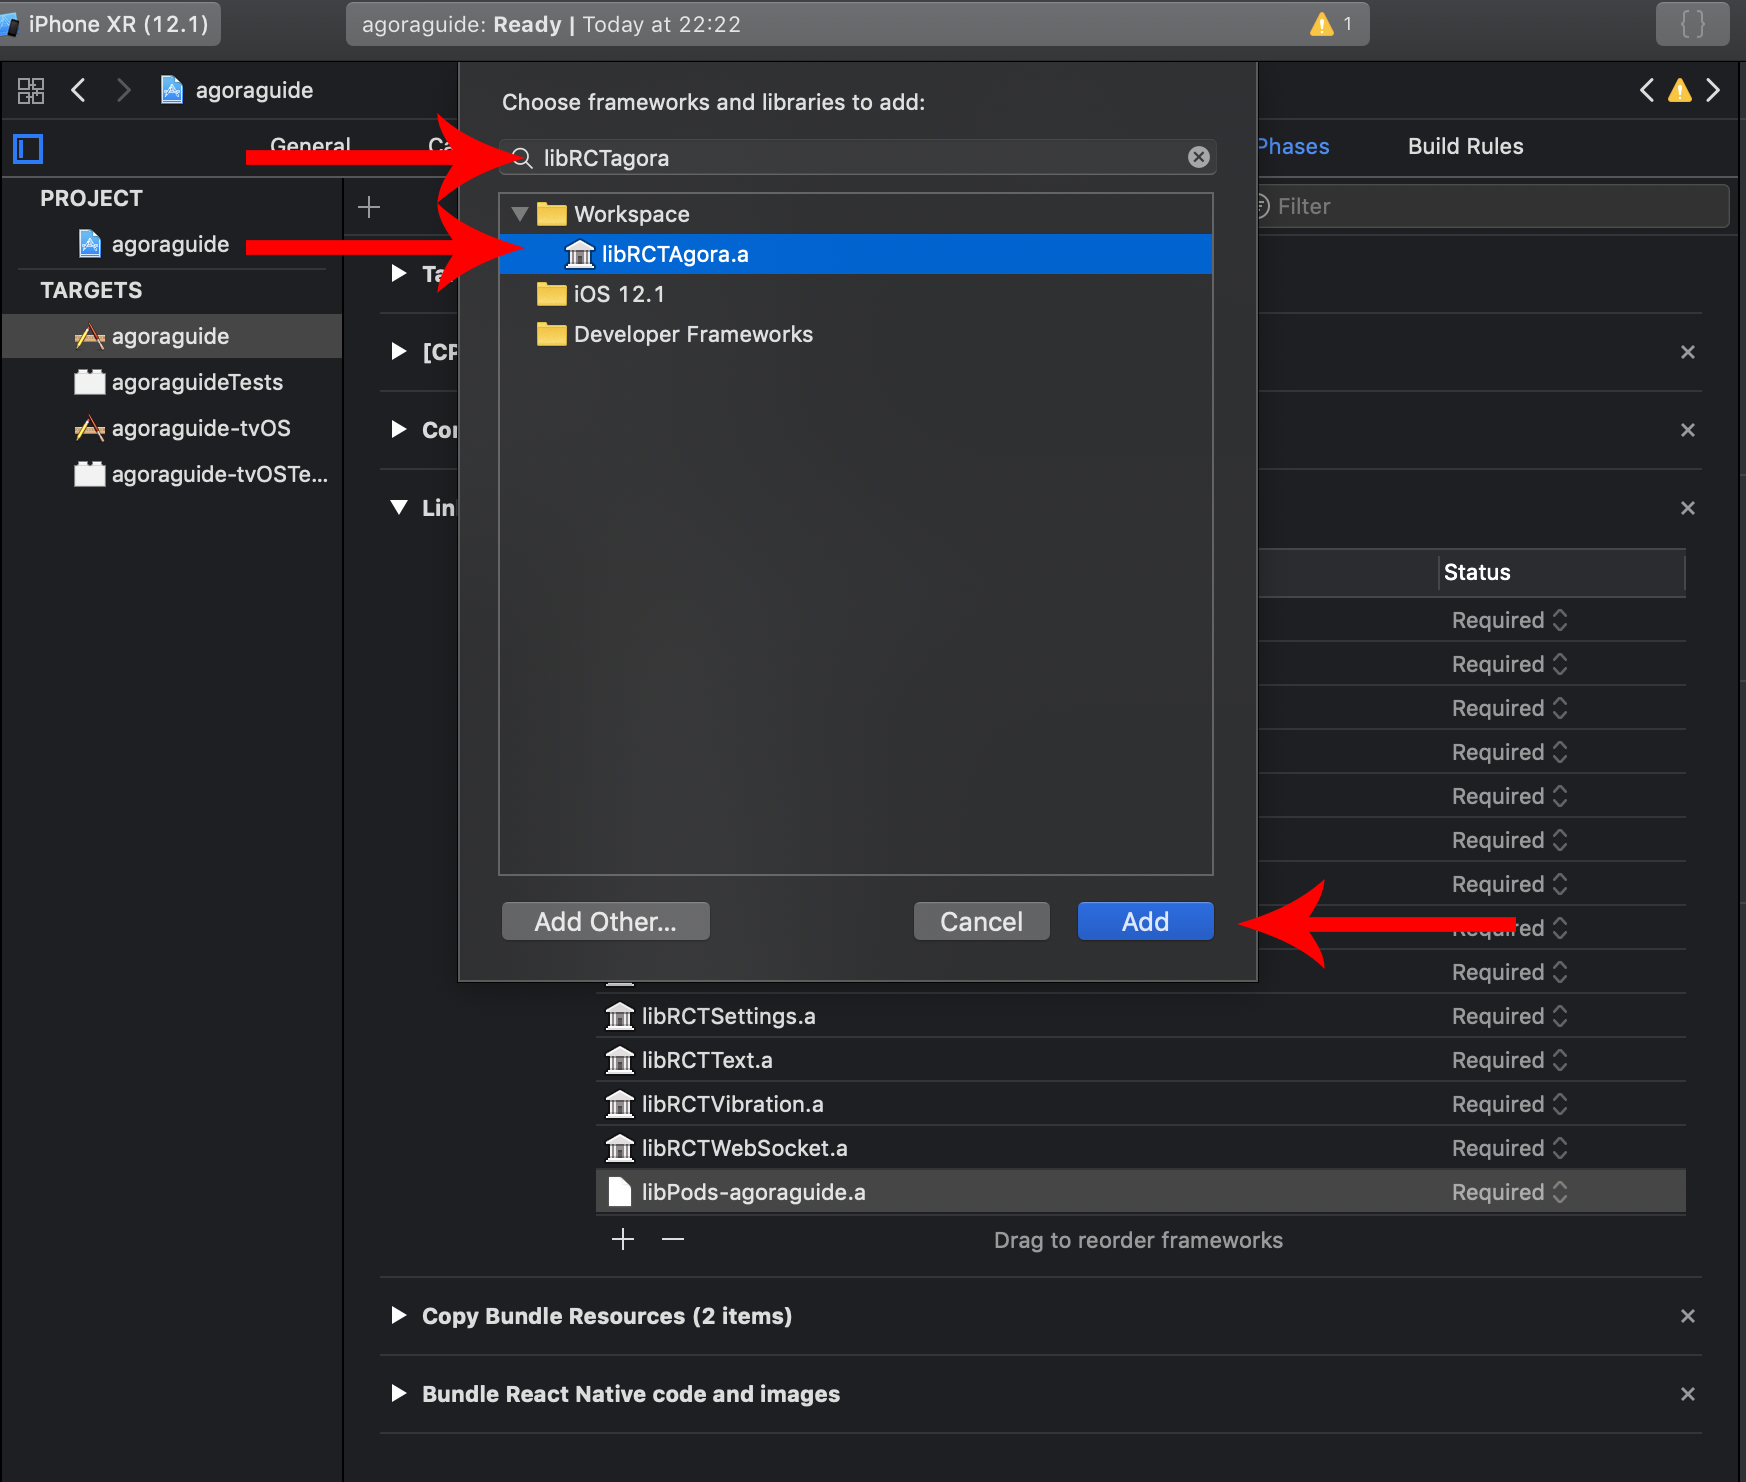Click the Add button in the dialog
The width and height of the screenshot is (1746, 1482).
pos(1145,921)
